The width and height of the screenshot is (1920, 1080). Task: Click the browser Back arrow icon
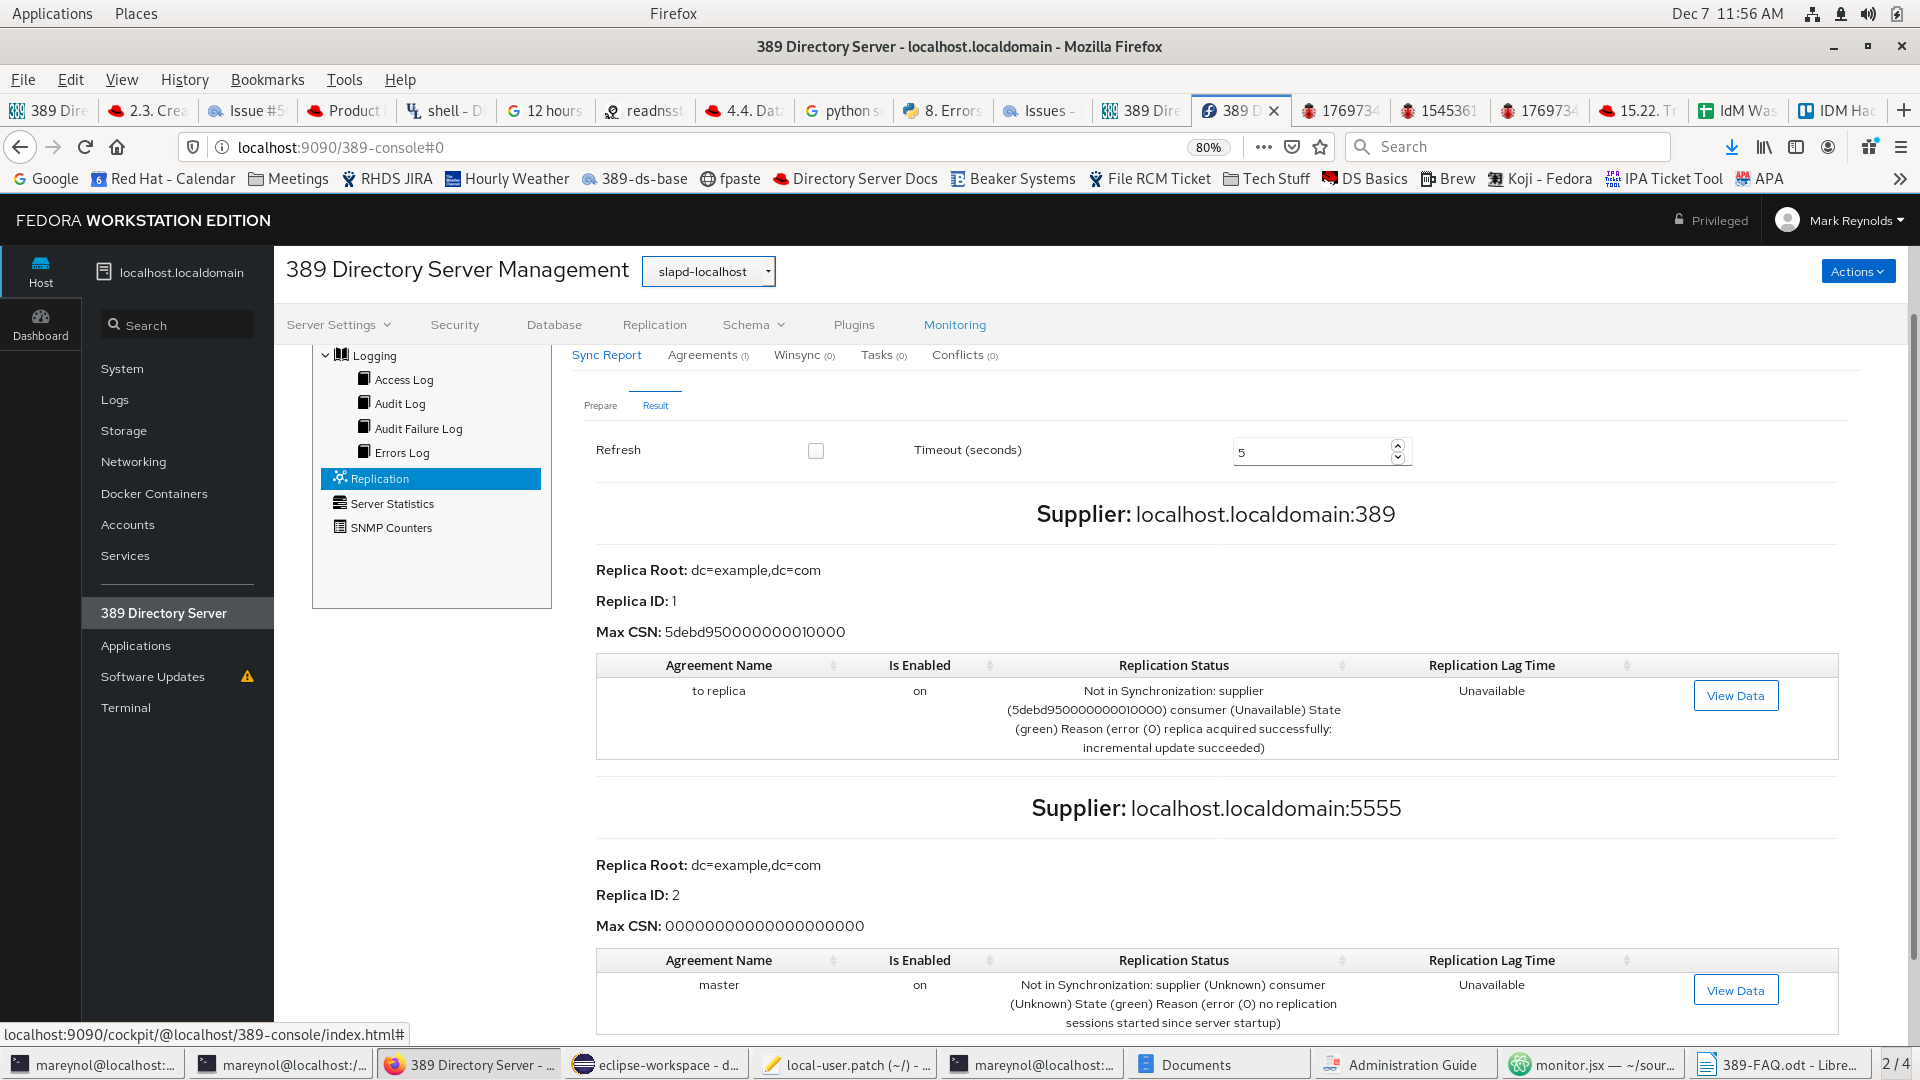pos(20,147)
